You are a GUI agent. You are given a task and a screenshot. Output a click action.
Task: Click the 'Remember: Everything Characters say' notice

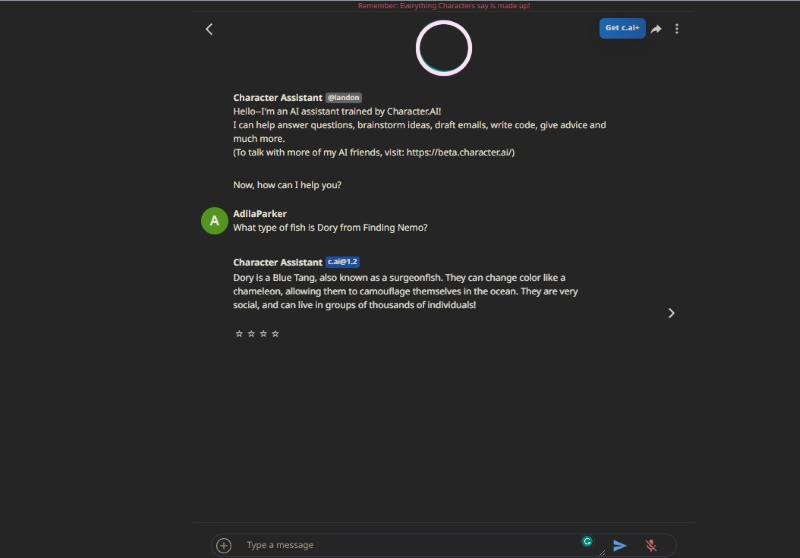point(444,6)
